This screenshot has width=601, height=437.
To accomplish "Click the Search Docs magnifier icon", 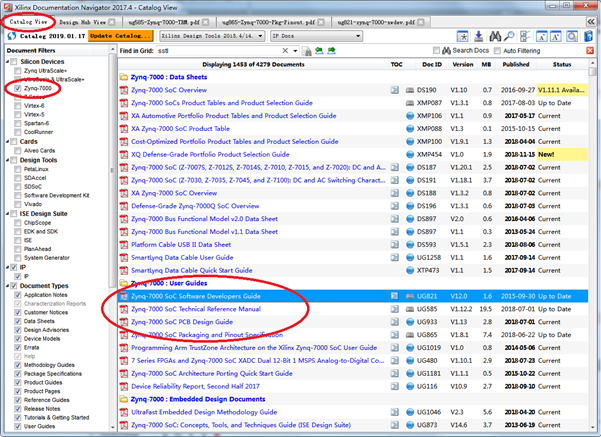I will (x=446, y=51).
